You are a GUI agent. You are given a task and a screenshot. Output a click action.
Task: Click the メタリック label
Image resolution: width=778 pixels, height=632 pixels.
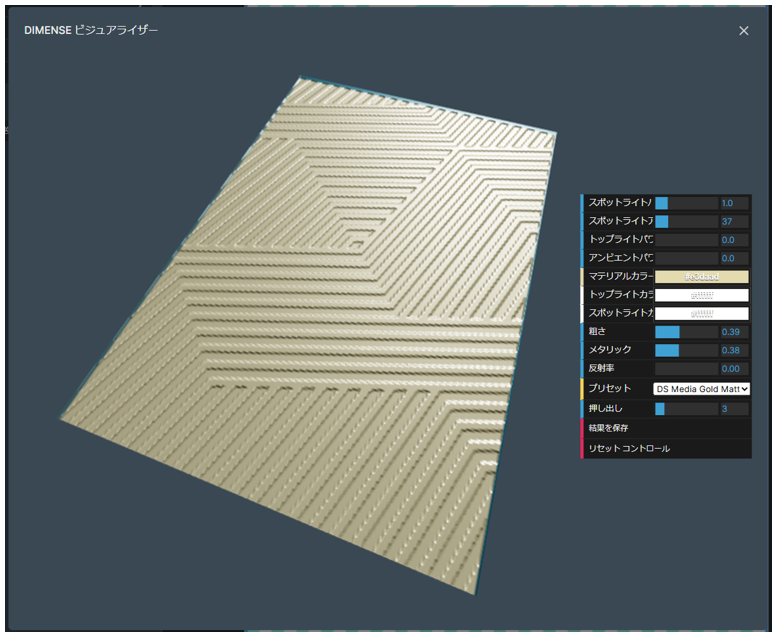610,350
